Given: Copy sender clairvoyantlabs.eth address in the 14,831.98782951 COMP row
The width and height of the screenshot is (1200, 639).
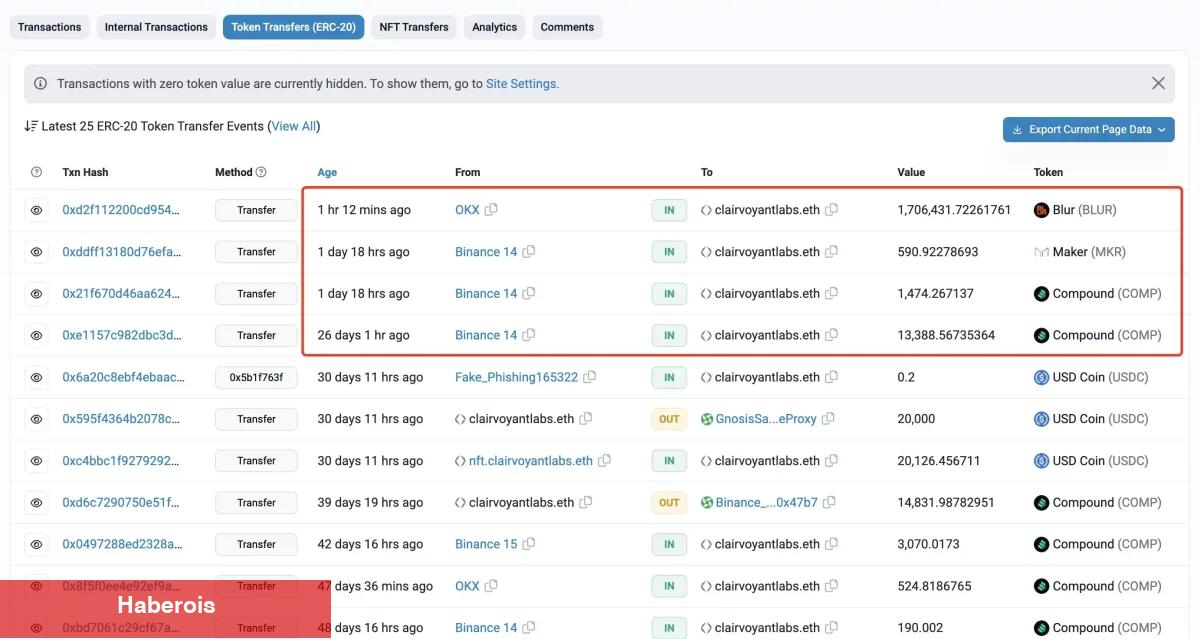Looking at the screenshot, I should tap(586, 503).
